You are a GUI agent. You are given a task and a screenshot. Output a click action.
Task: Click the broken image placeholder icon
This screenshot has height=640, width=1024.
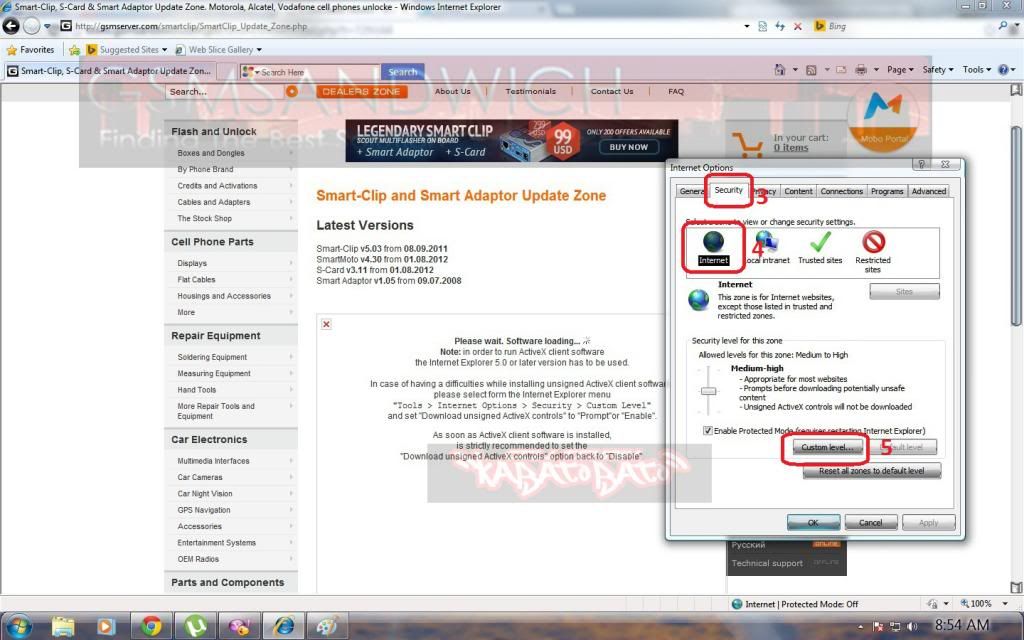pyautogui.click(x=327, y=324)
